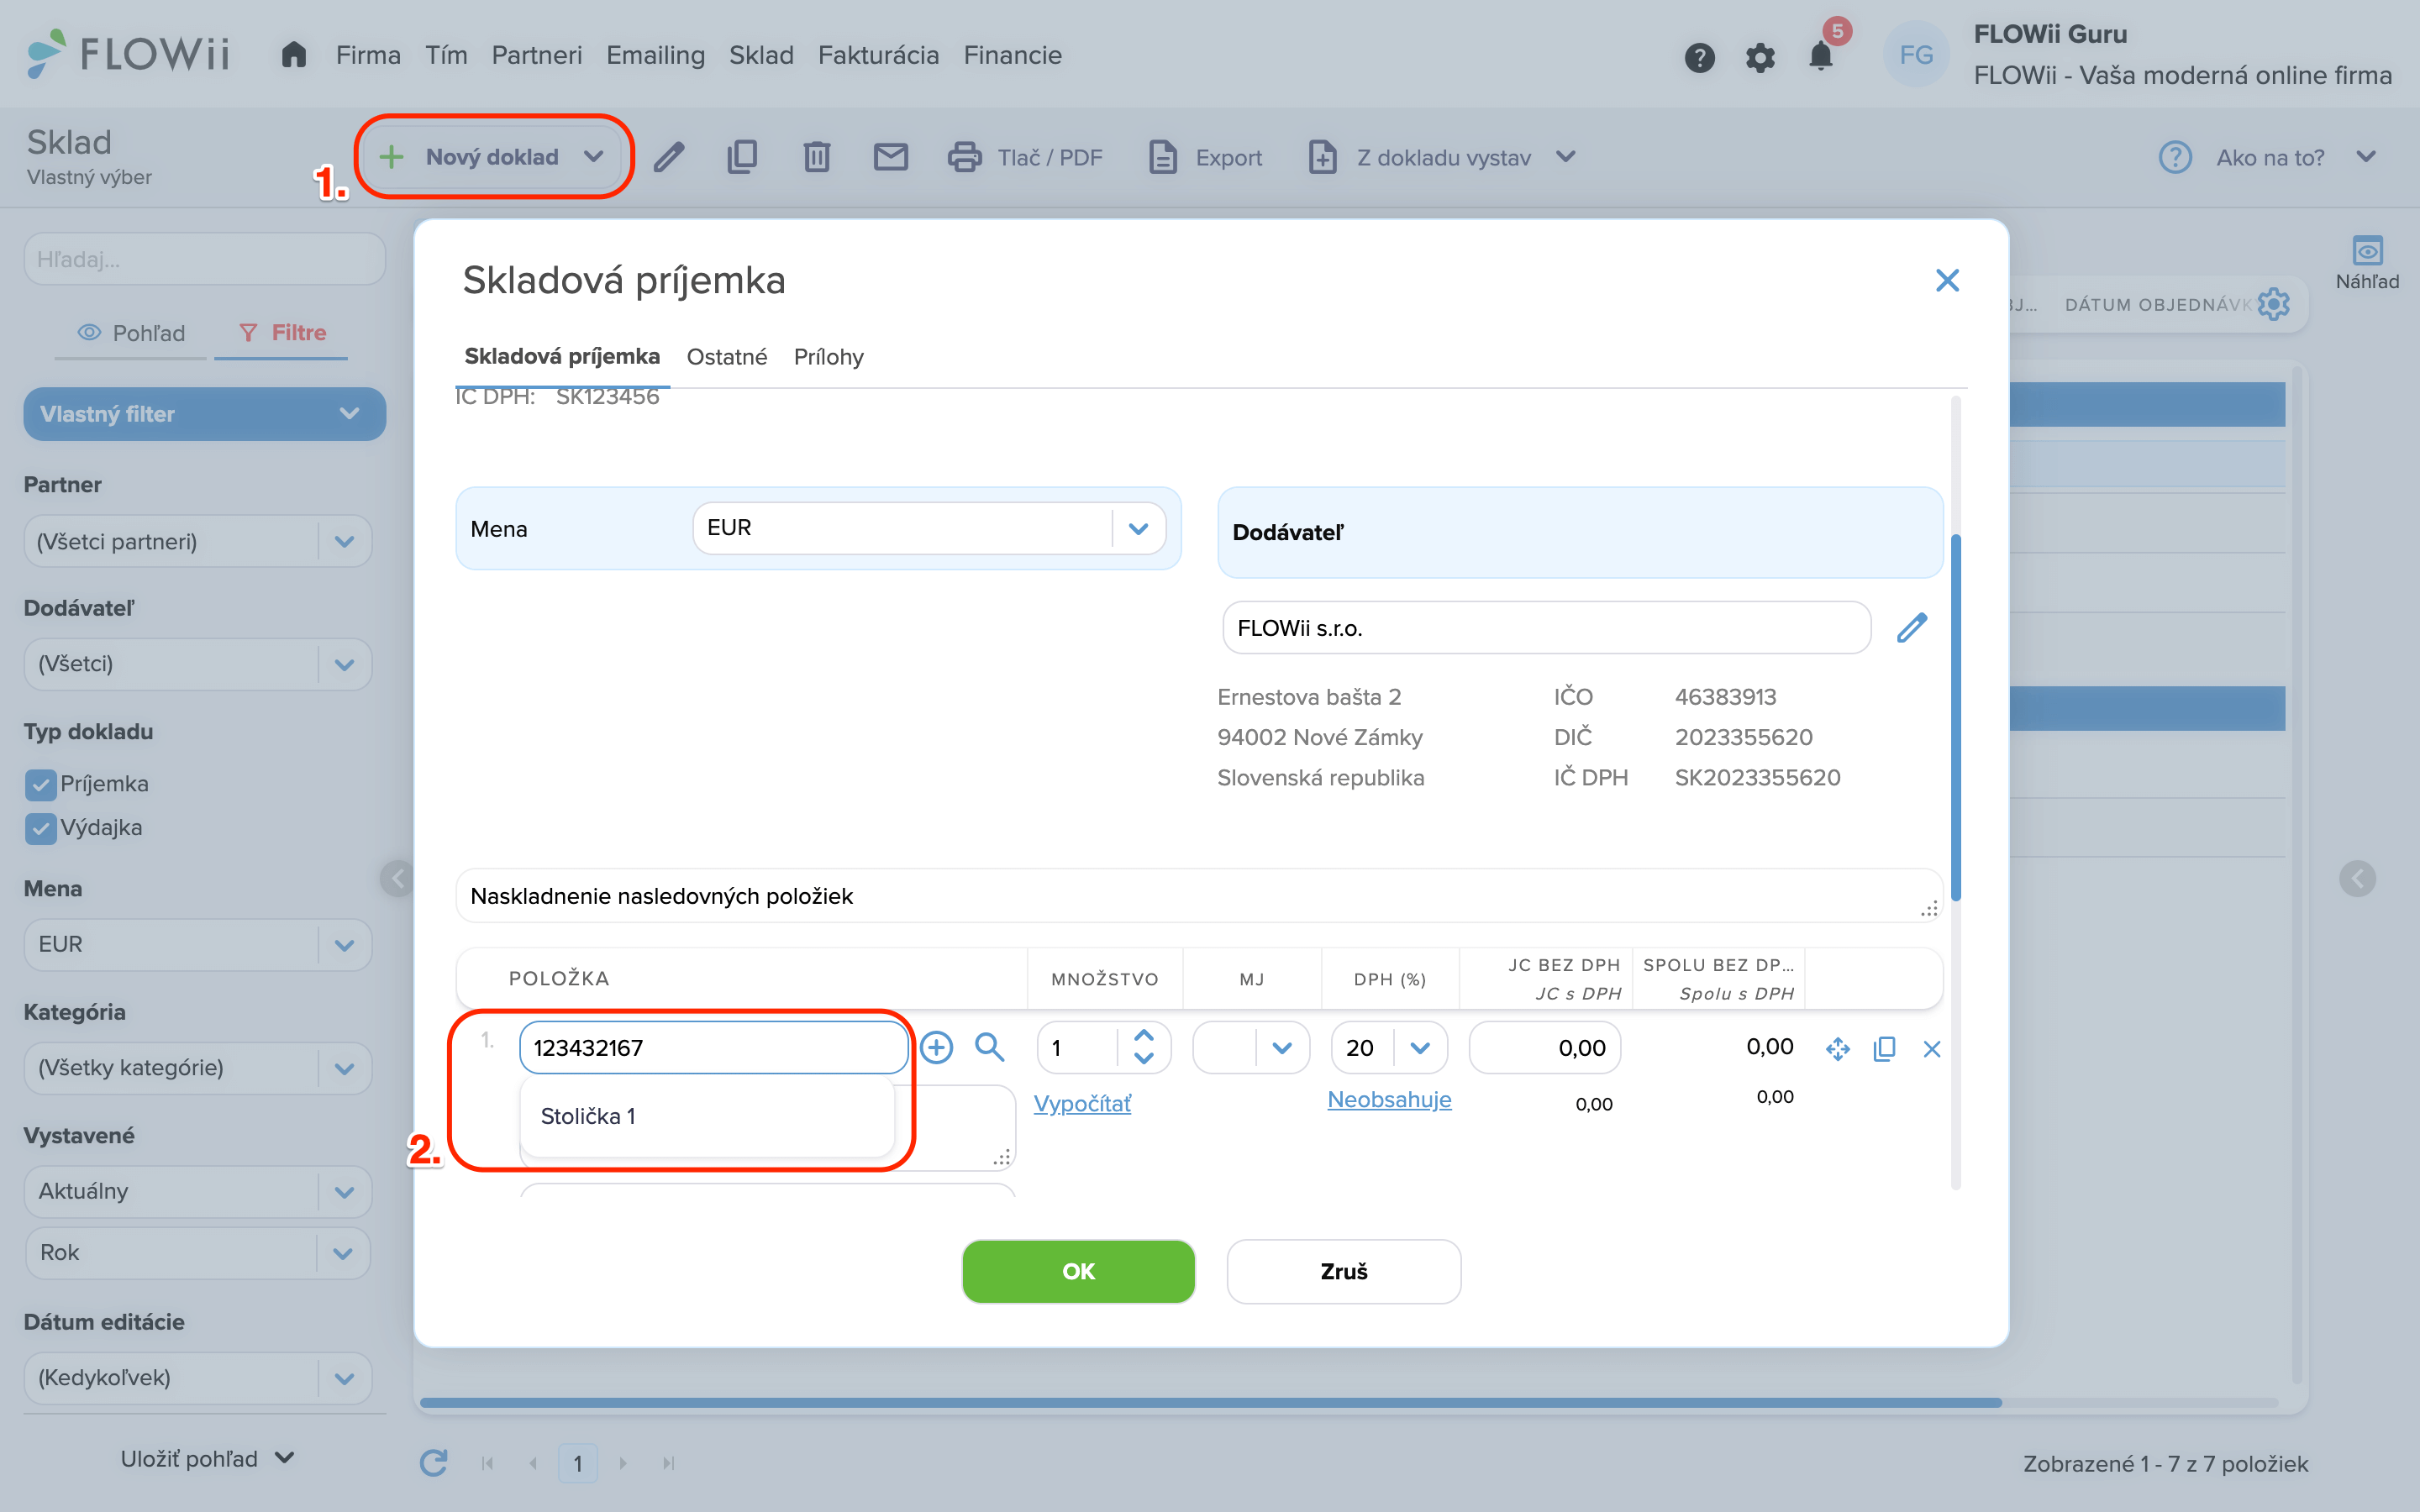Switch to the Pohľad tab in sidebar
Viewport: 2420px width, 1512px height.
click(x=131, y=333)
